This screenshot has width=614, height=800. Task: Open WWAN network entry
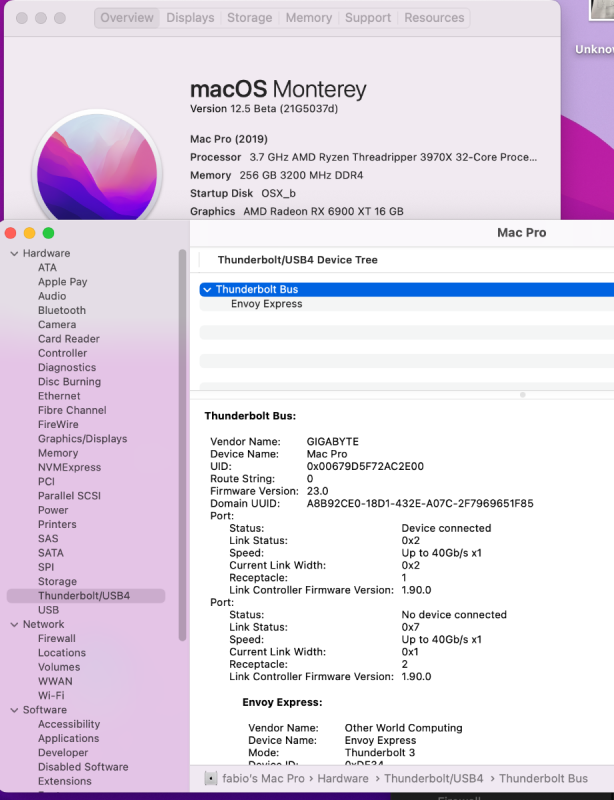(55, 682)
